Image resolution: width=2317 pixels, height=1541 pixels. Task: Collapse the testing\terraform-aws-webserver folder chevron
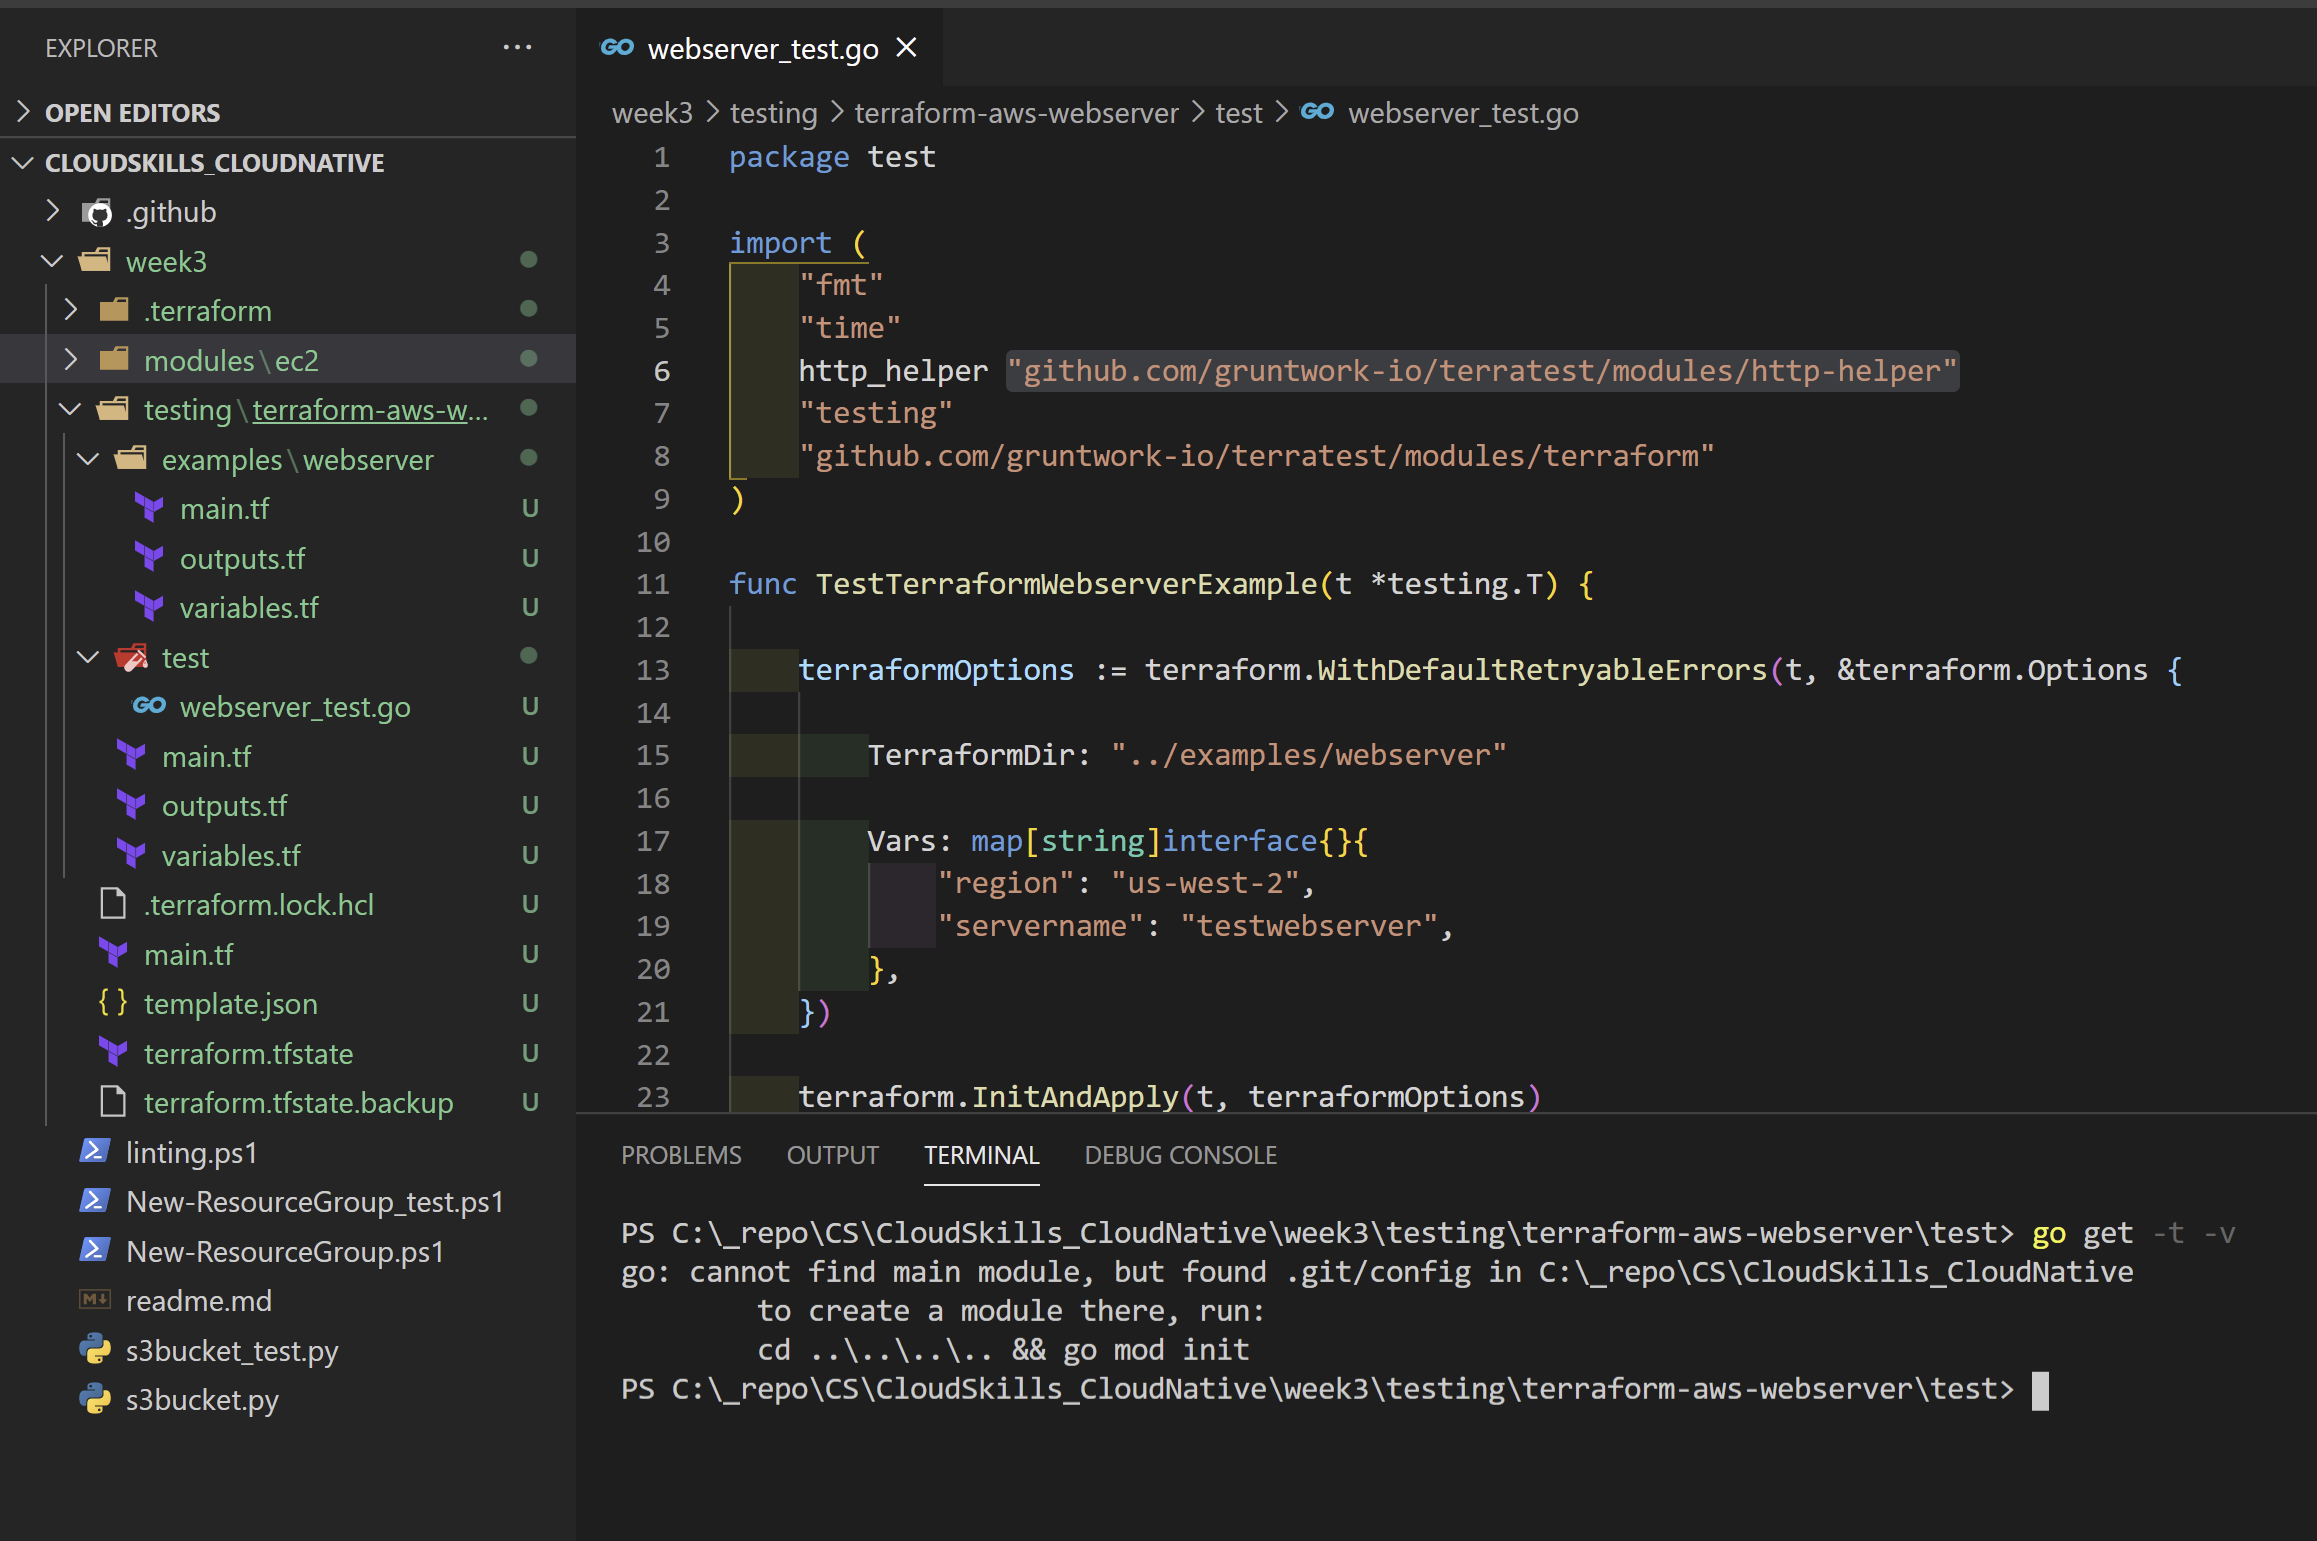tap(71, 409)
